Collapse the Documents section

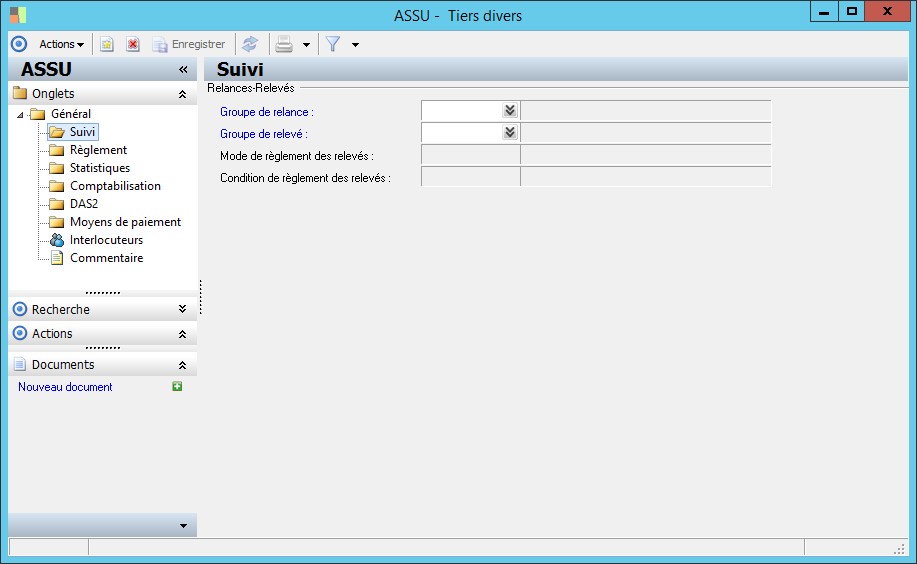pyautogui.click(x=182, y=365)
